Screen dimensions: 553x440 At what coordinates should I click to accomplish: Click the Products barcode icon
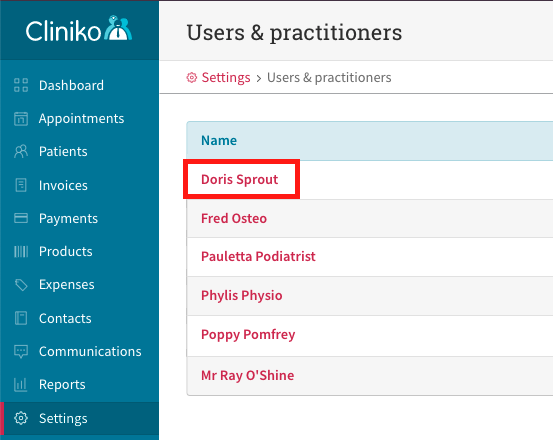pyautogui.click(x=21, y=251)
